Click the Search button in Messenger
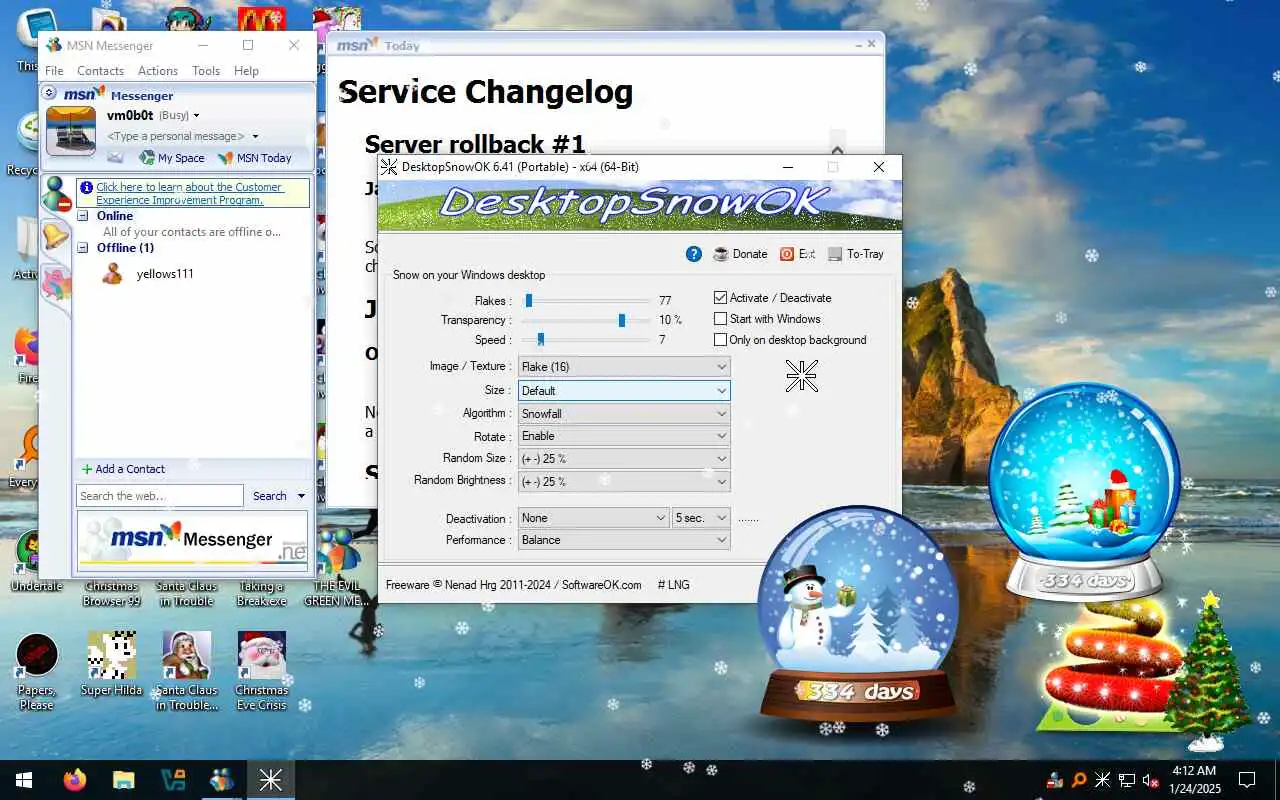Viewport: 1280px width, 800px height. click(x=269, y=496)
